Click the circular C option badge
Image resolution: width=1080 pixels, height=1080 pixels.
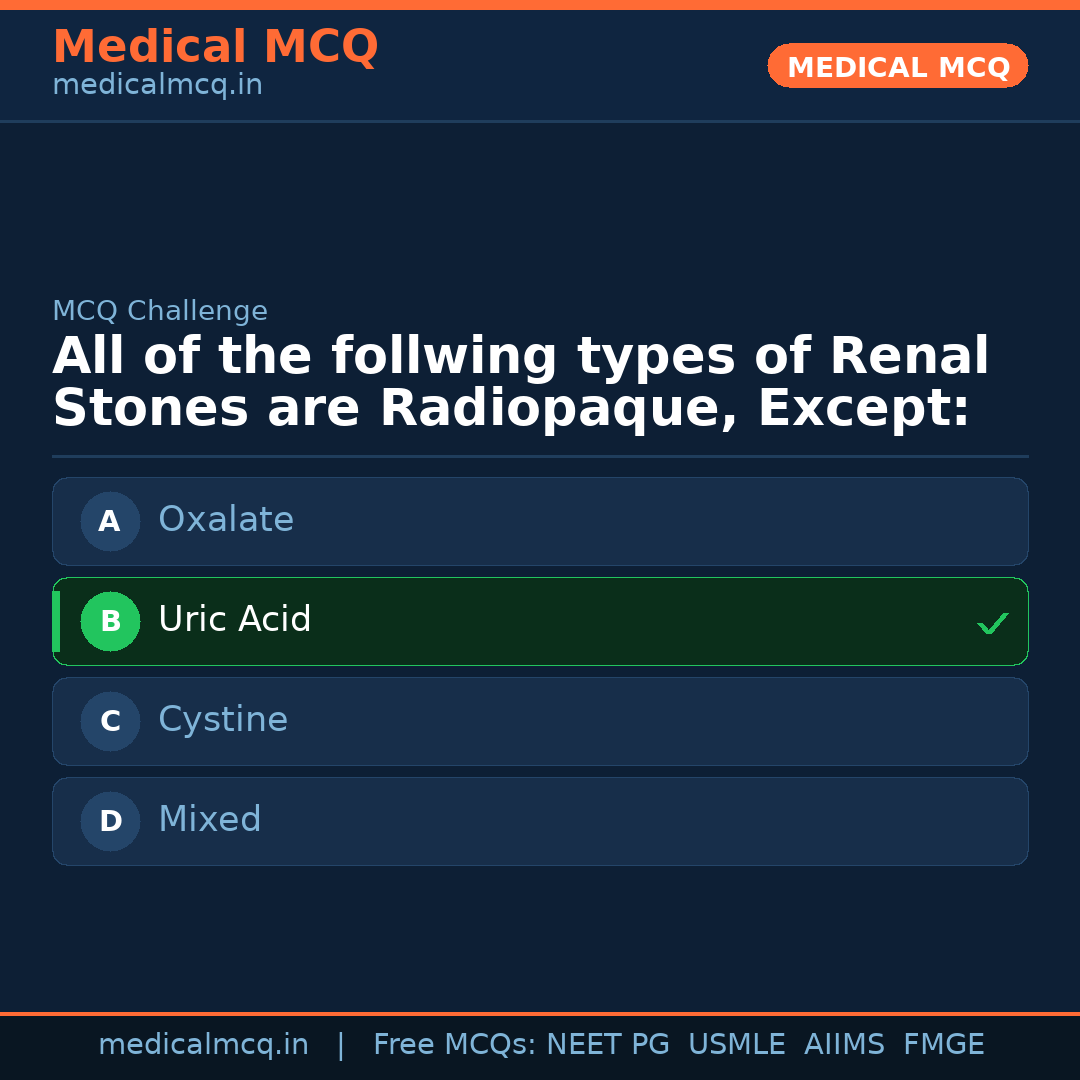coord(110,721)
